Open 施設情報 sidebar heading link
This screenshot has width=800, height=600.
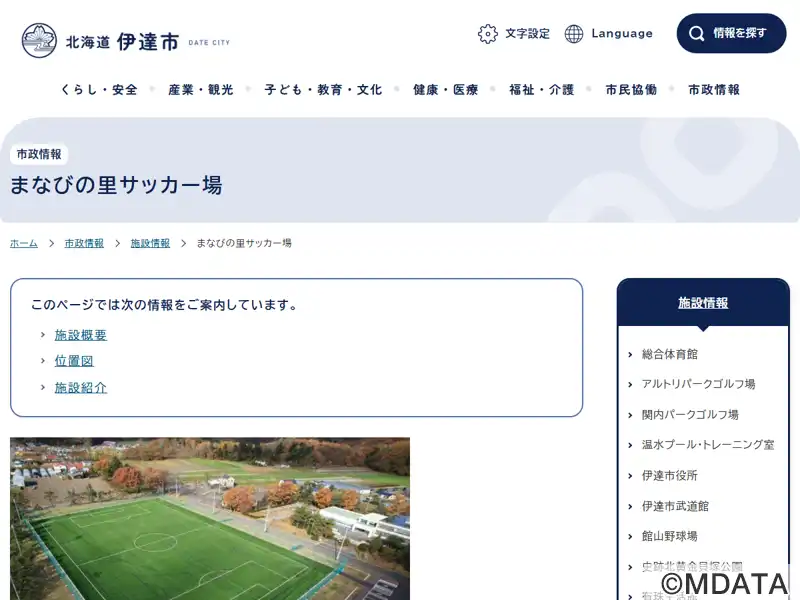coord(703,303)
